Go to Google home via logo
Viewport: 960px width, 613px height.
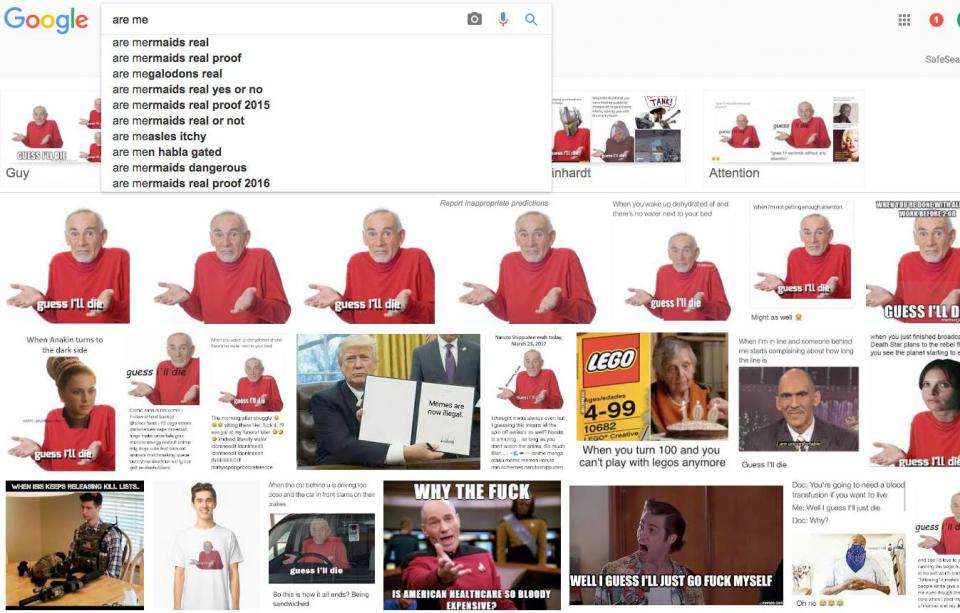[x=46, y=20]
